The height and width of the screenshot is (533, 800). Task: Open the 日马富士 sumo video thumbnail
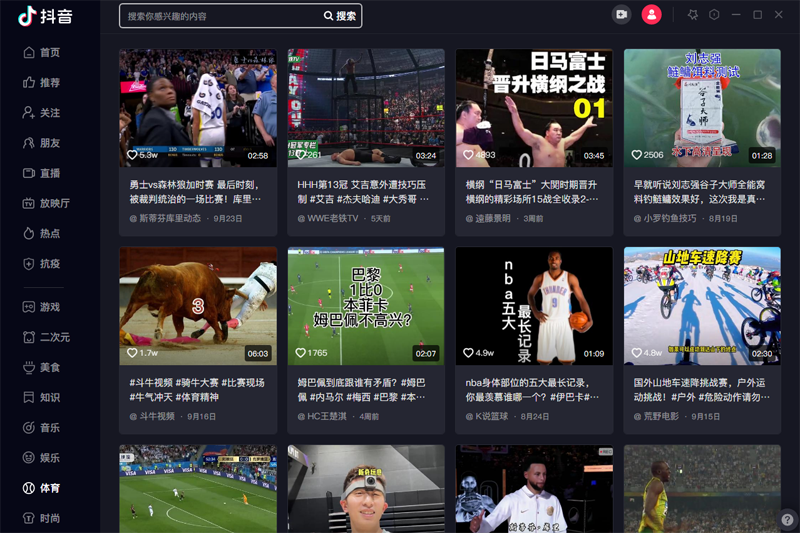pos(534,108)
